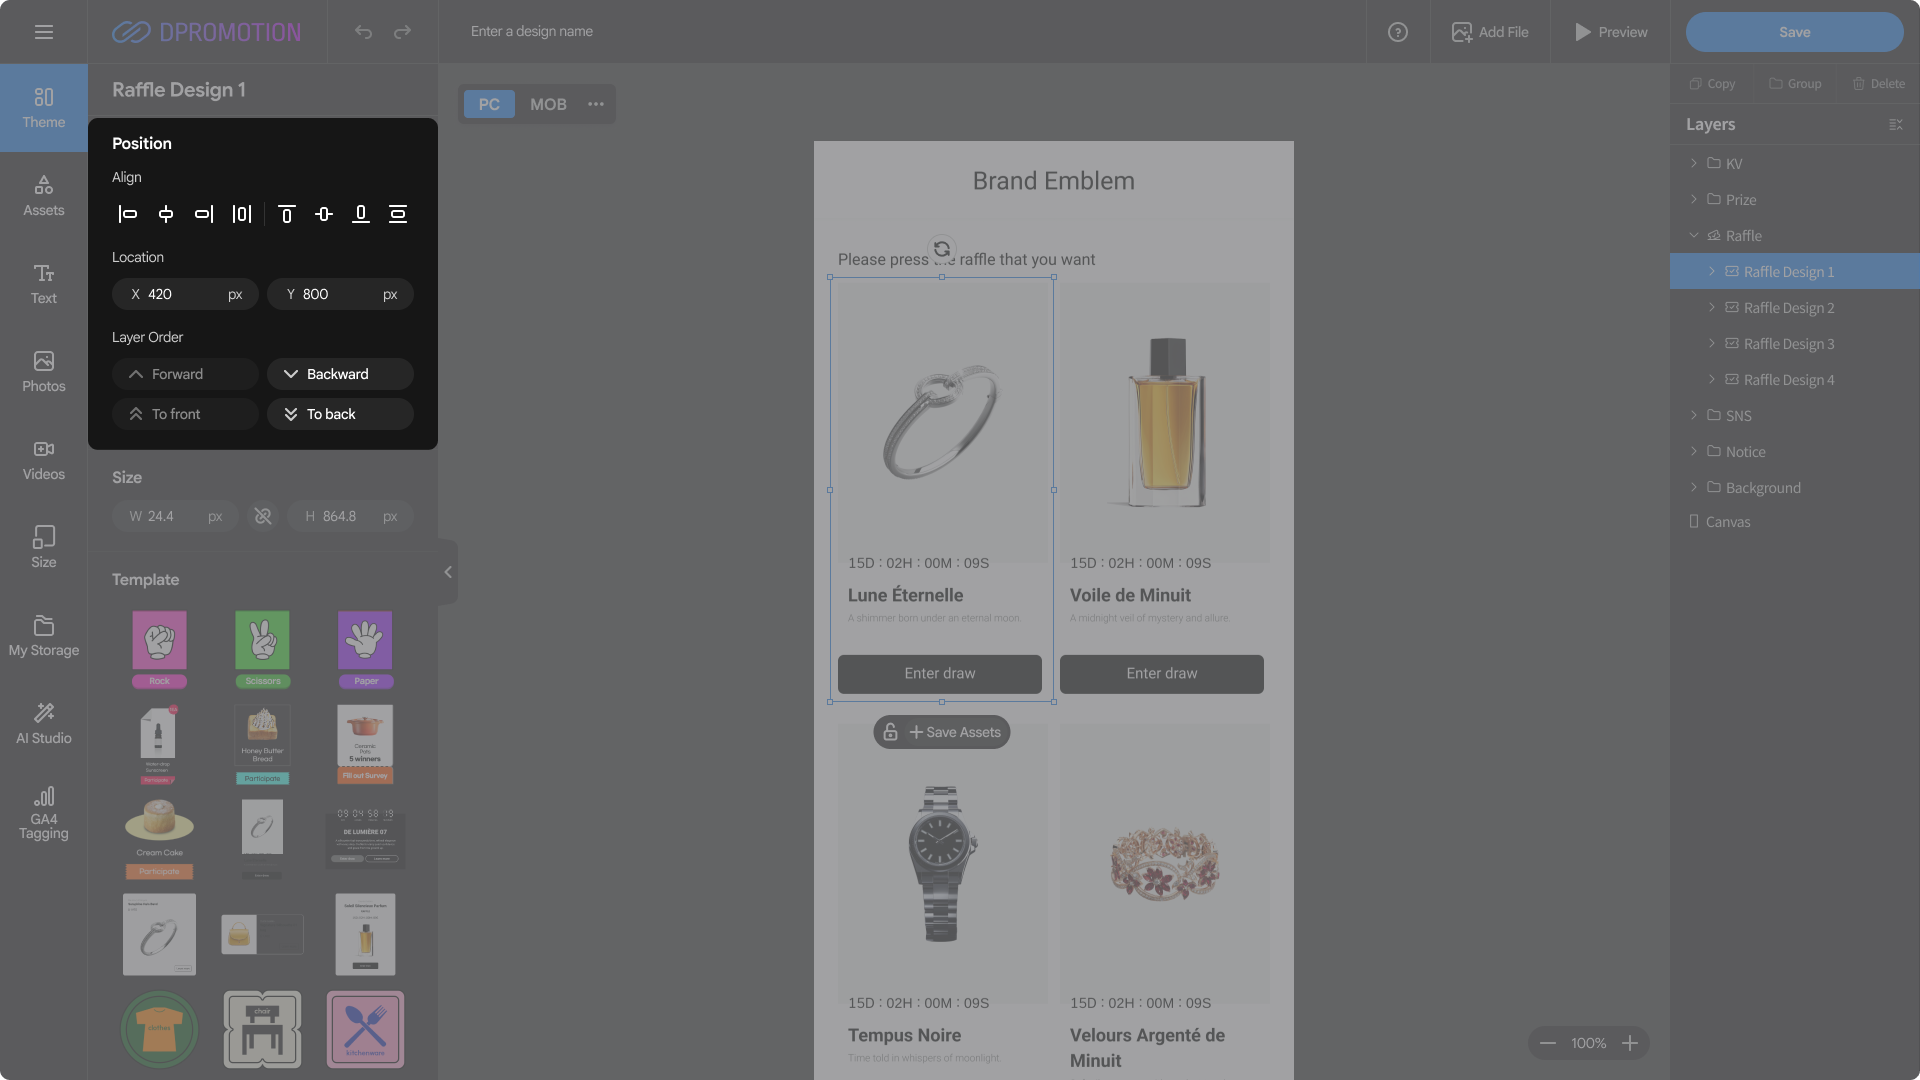Collapse the Raffle layer group
This screenshot has height=1080, width=1920.
pyautogui.click(x=1694, y=235)
